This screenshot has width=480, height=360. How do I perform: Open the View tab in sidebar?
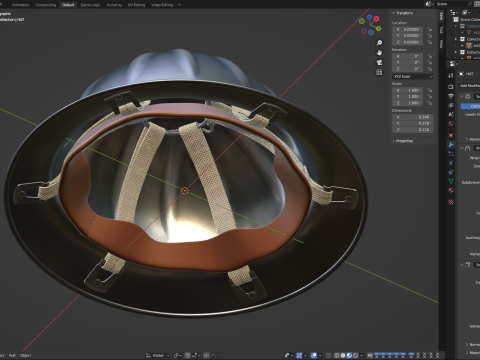tap(441, 44)
